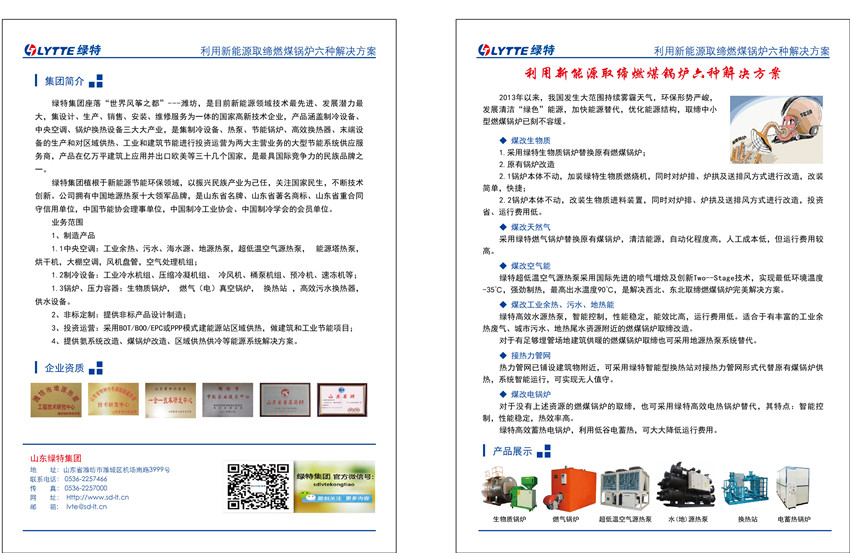
Task: Select the 换热站 product image
Action: (747, 490)
